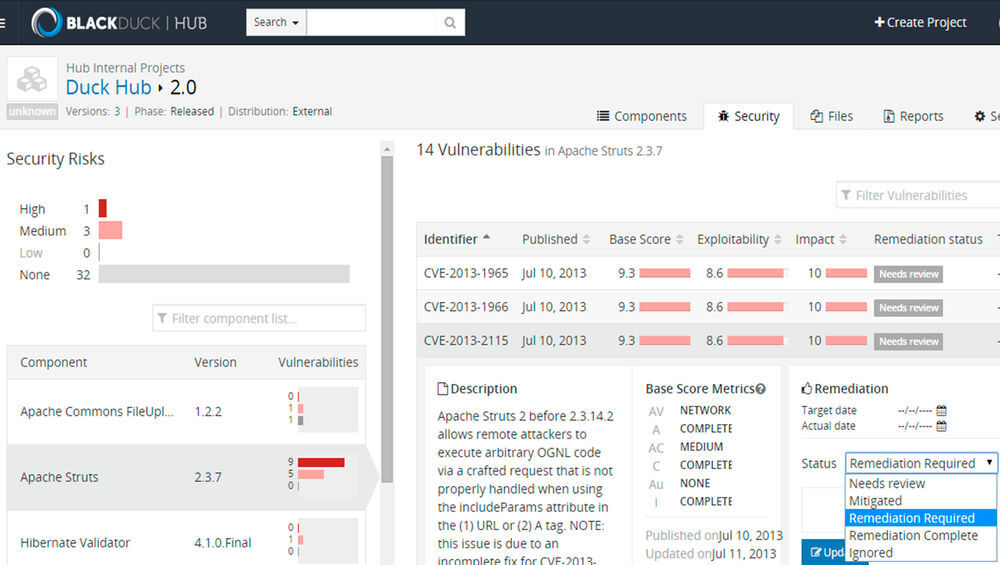Select the CVE-2013-1965 vulnerability row

[465, 273]
